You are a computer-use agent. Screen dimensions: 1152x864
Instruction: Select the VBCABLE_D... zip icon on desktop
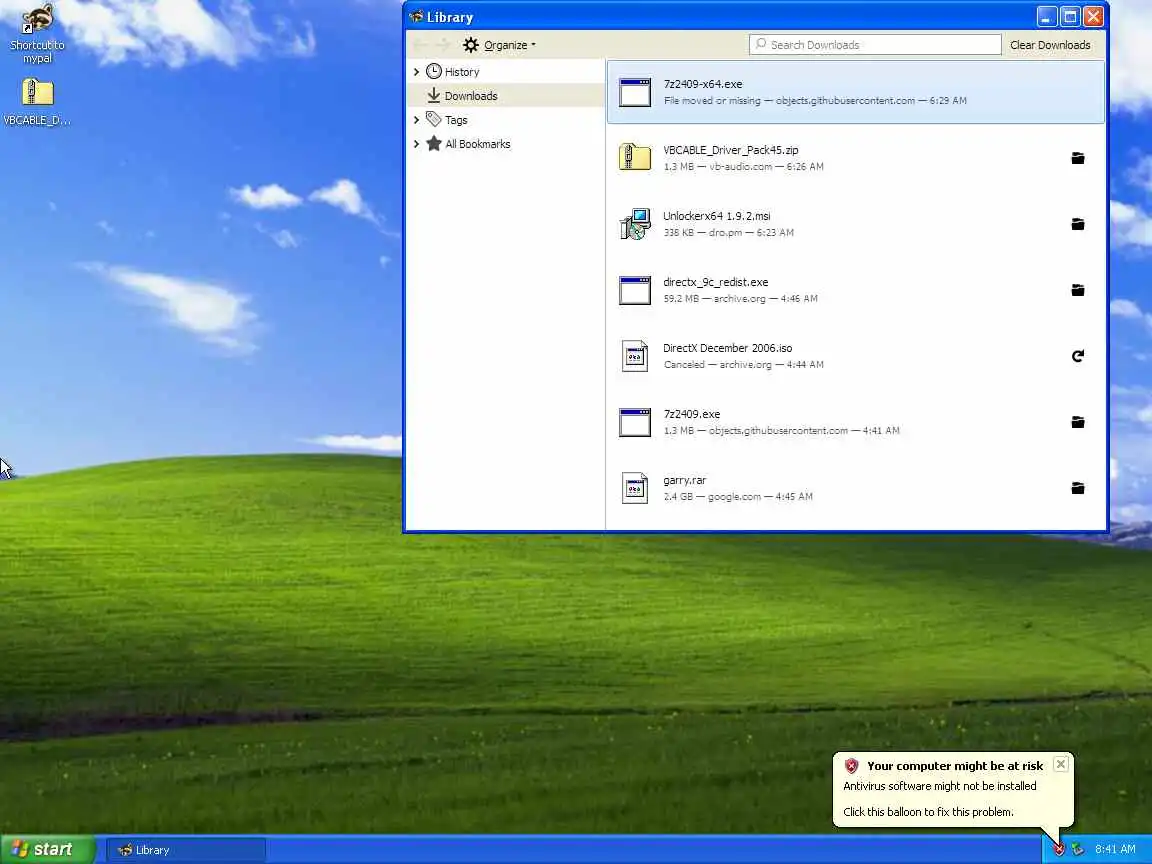(37, 102)
